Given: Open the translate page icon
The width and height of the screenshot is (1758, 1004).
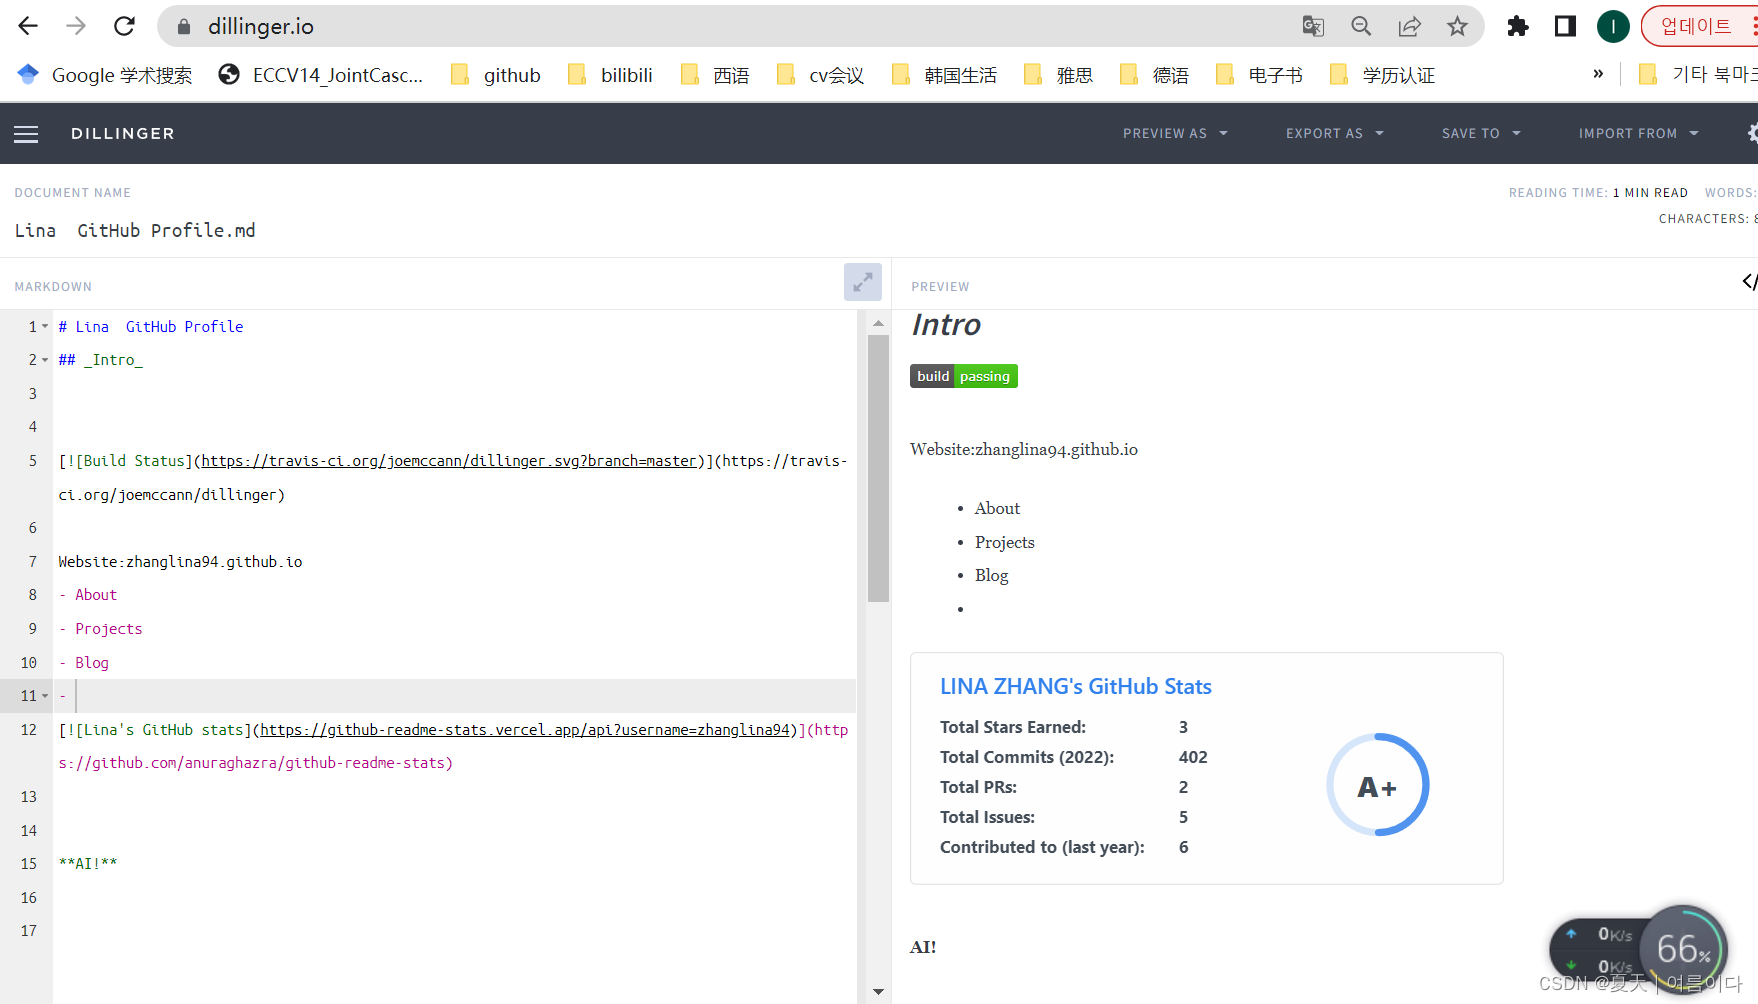Looking at the screenshot, I should click(x=1313, y=27).
